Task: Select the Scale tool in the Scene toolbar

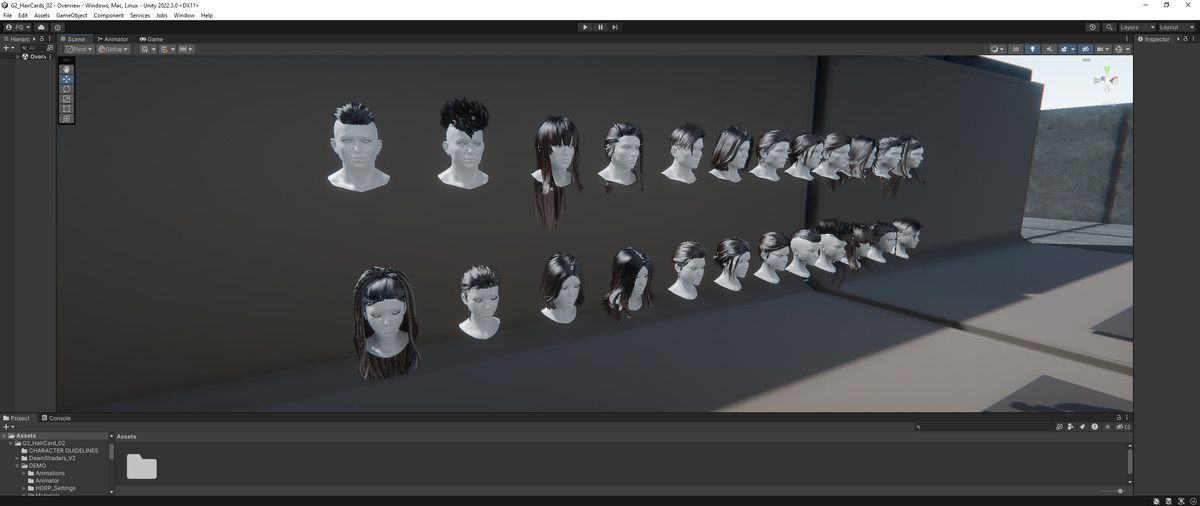Action: (x=66, y=99)
